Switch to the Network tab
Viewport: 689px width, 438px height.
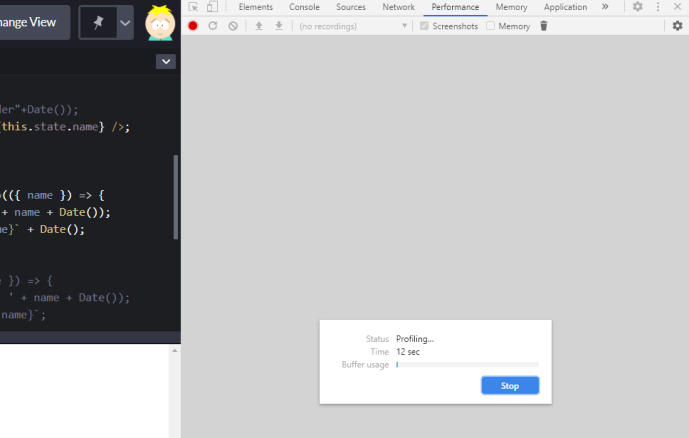click(398, 7)
